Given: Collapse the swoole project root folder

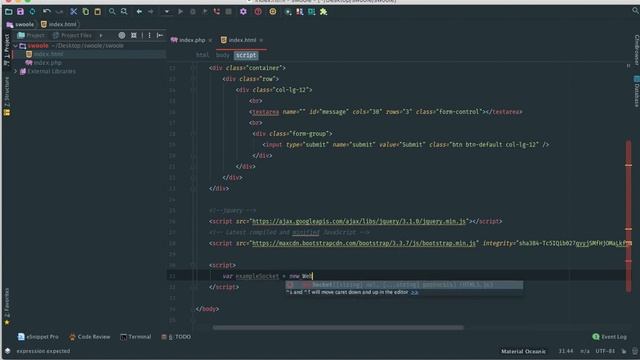Looking at the screenshot, I should [x=16, y=46].
